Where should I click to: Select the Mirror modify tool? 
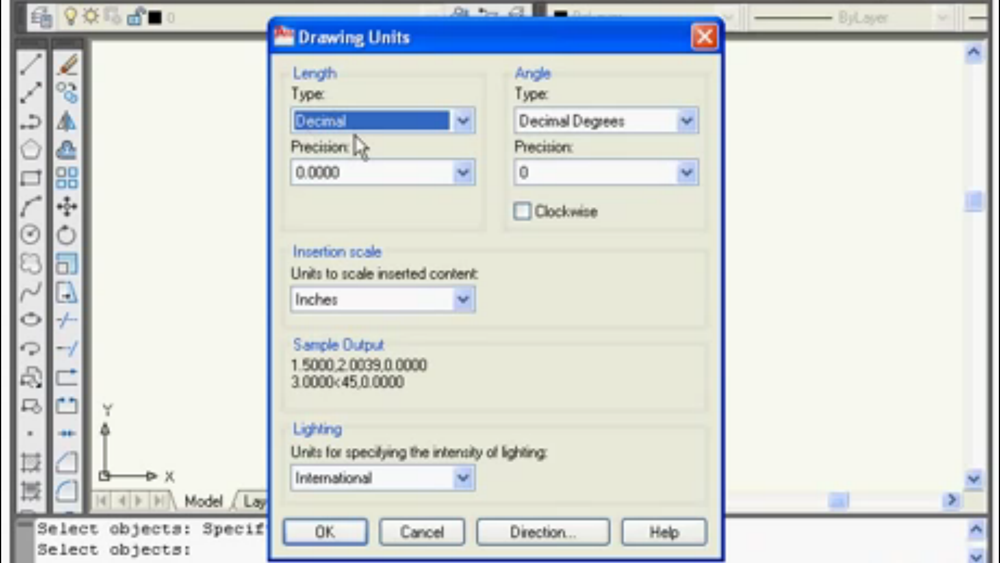pos(66,121)
